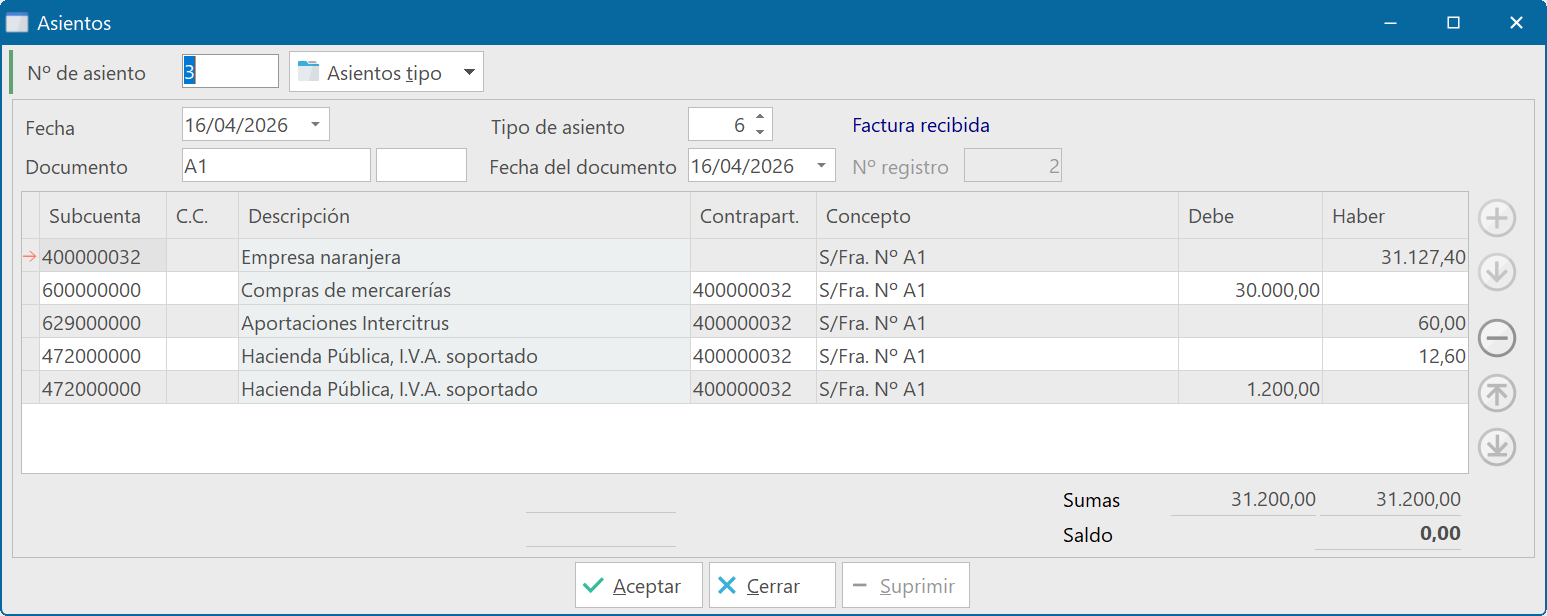The width and height of the screenshot is (1547, 616).
Task: Click the Subcuenta column header
Action: [94, 216]
